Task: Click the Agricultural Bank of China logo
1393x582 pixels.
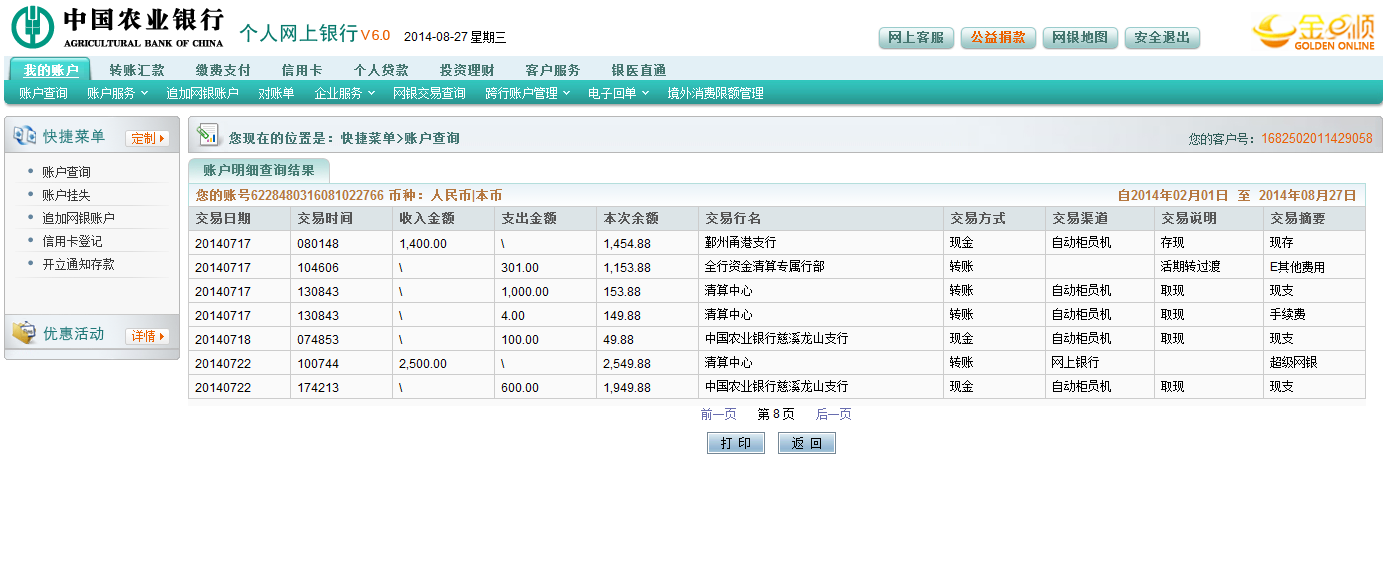Action: coord(118,28)
